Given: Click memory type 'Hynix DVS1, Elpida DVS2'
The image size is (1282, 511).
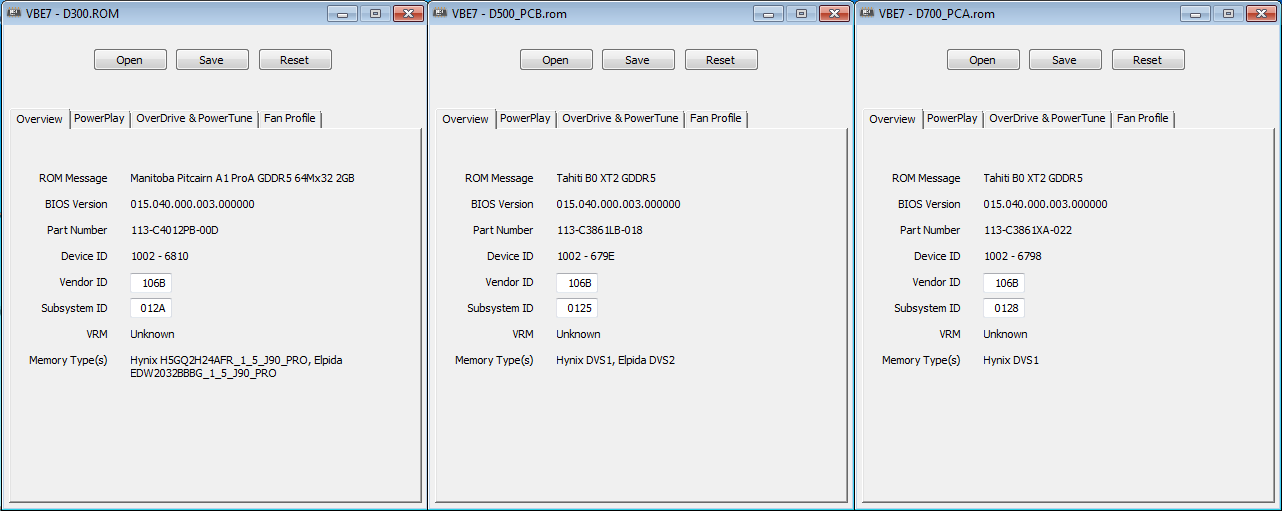Looking at the screenshot, I should (x=616, y=361).
